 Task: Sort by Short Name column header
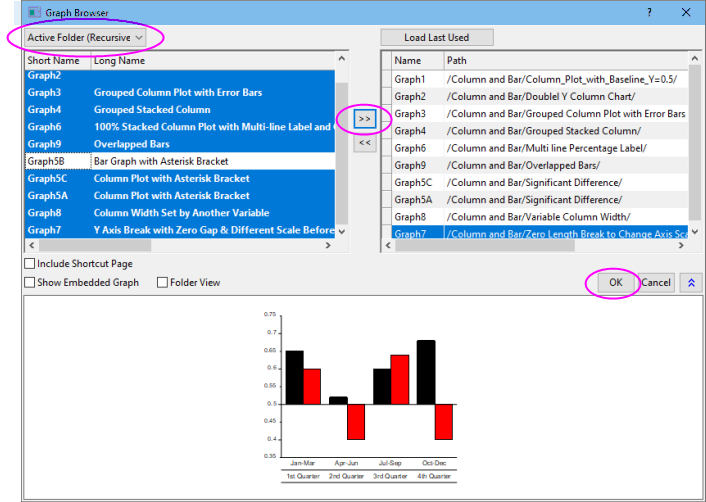(58, 60)
